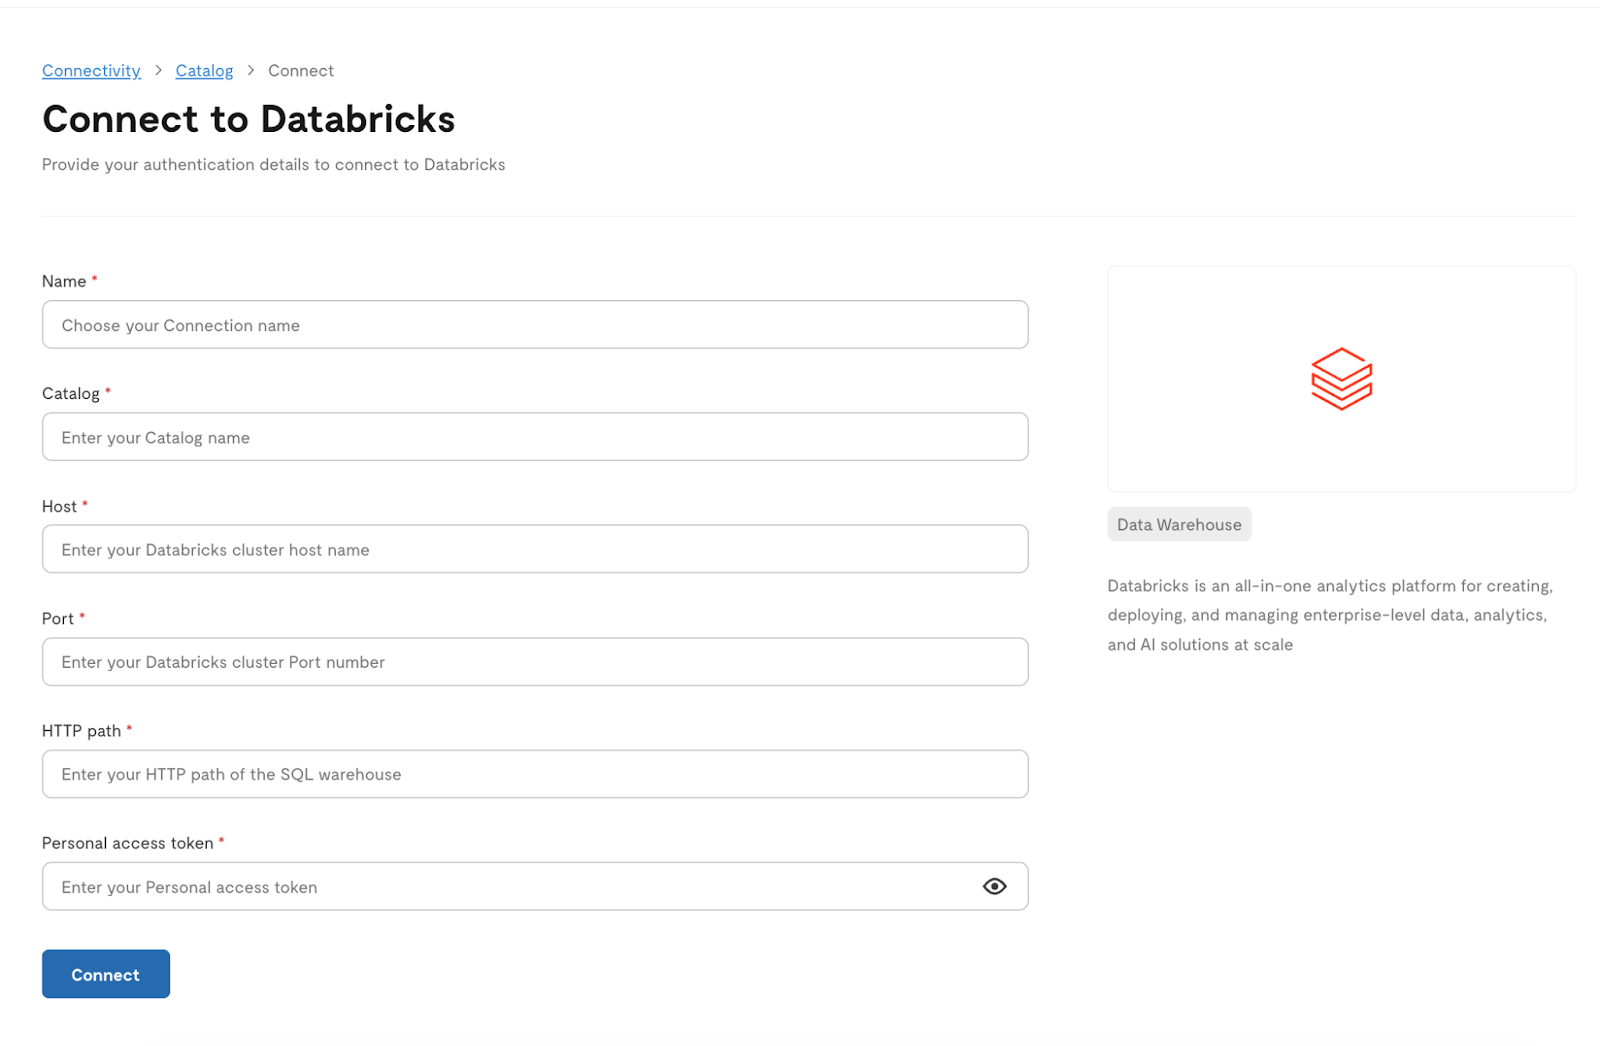The width and height of the screenshot is (1600, 1046).
Task: Click the cluster Port number field
Action: click(535, 662)
